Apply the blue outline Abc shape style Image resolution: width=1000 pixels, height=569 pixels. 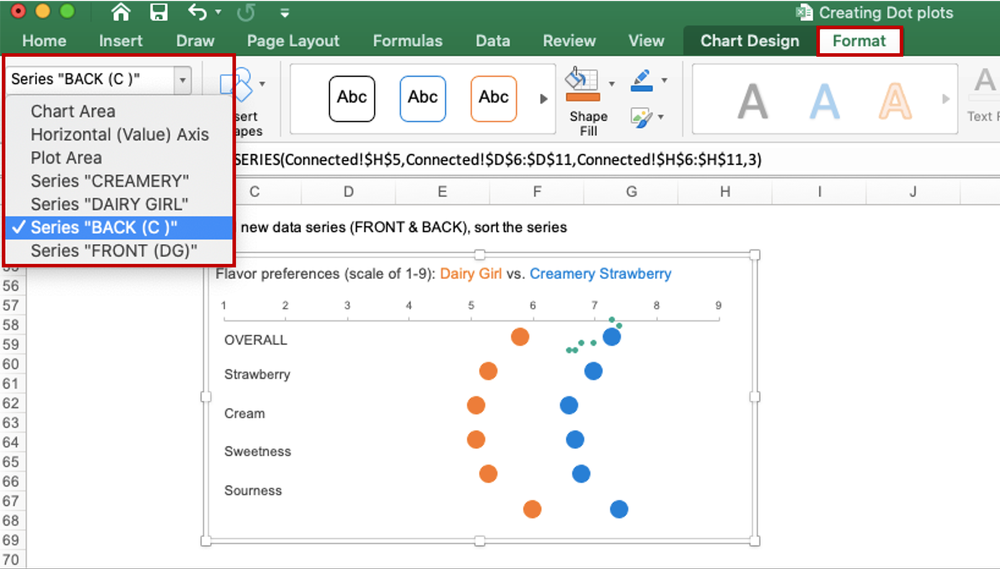point(423,98)
